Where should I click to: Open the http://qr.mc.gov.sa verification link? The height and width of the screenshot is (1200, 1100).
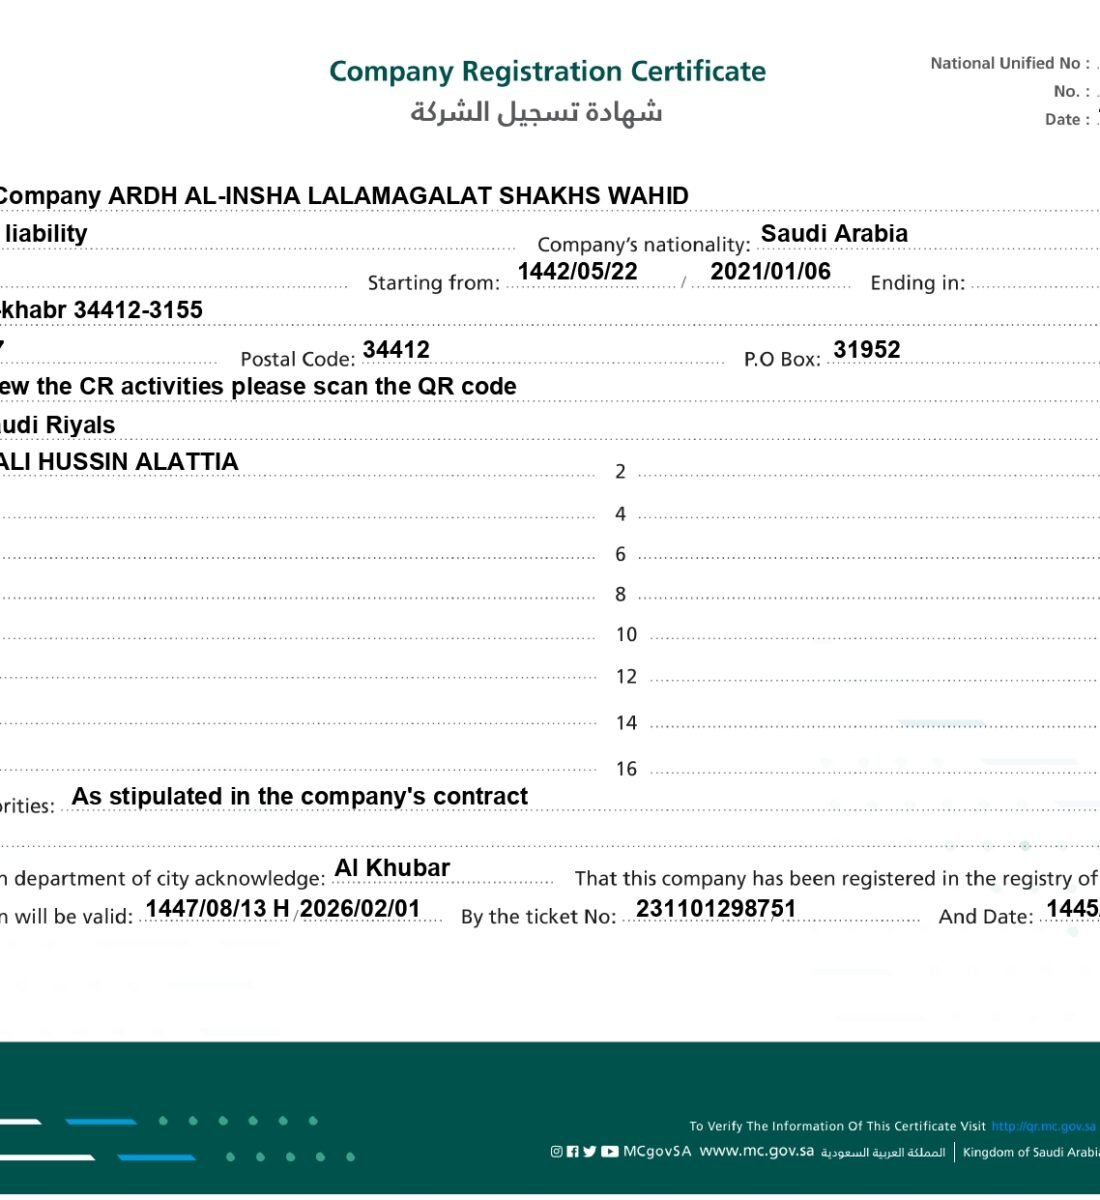coord(1044,1126)
